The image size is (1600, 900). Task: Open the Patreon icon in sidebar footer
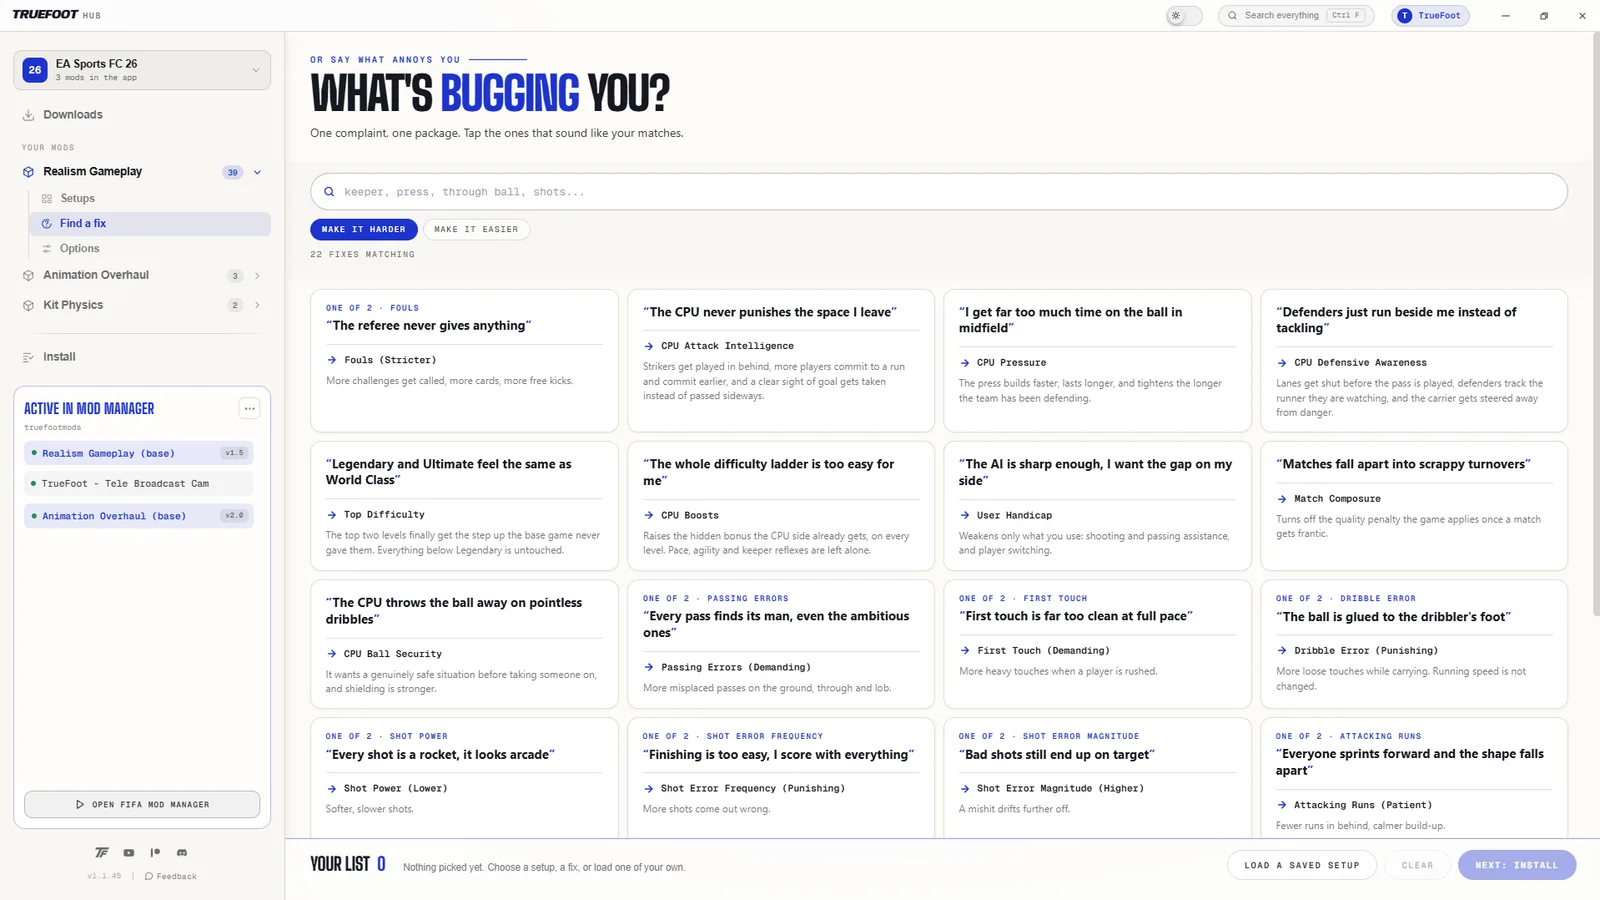[155, 853]
